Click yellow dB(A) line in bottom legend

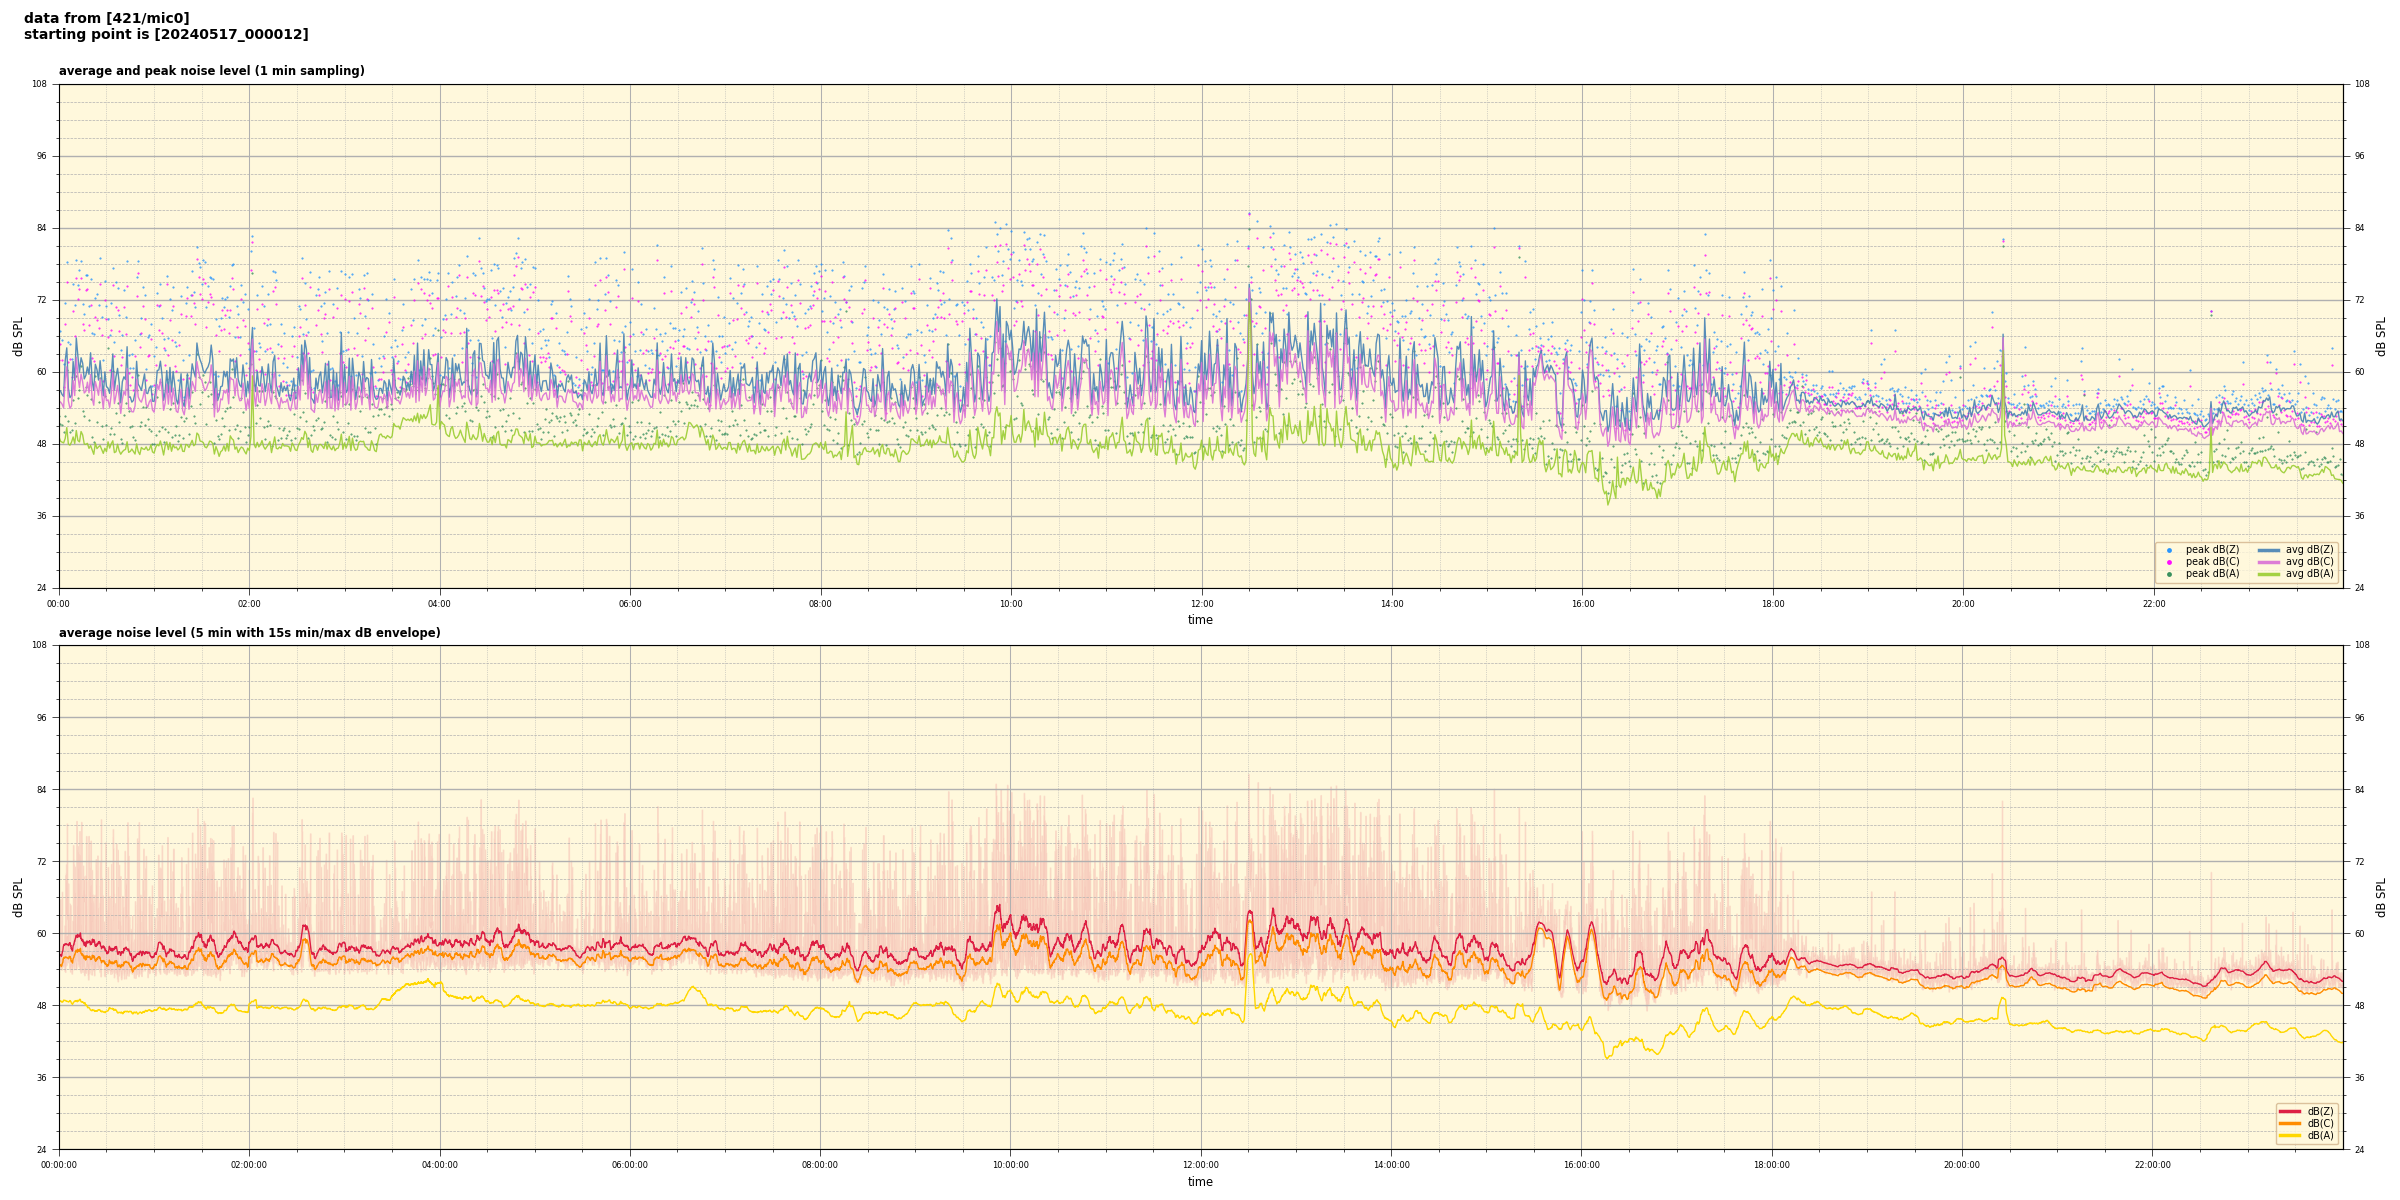2290,1135
